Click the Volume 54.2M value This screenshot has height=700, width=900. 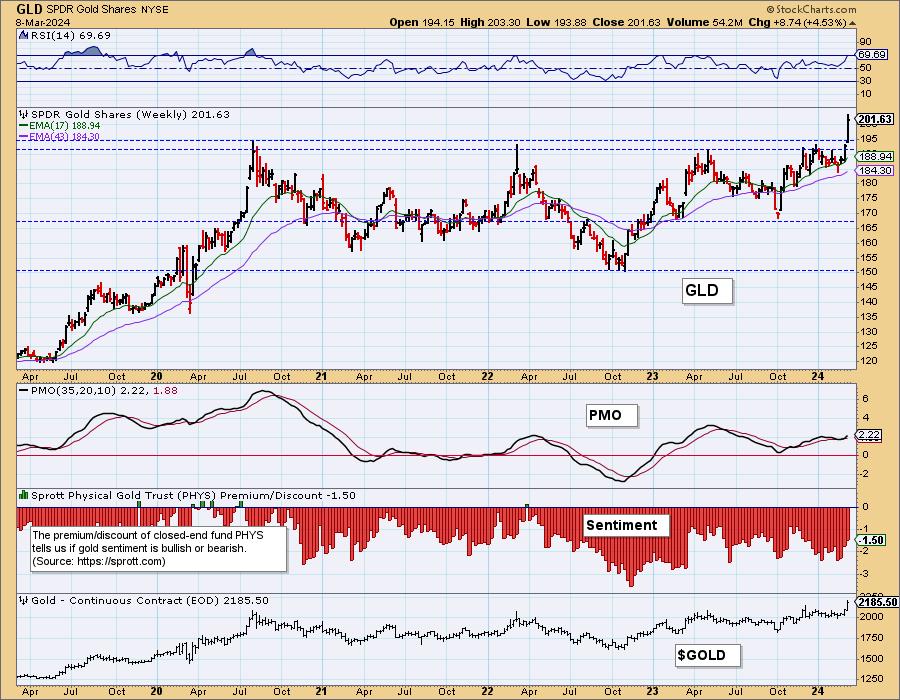coord(706,22)
